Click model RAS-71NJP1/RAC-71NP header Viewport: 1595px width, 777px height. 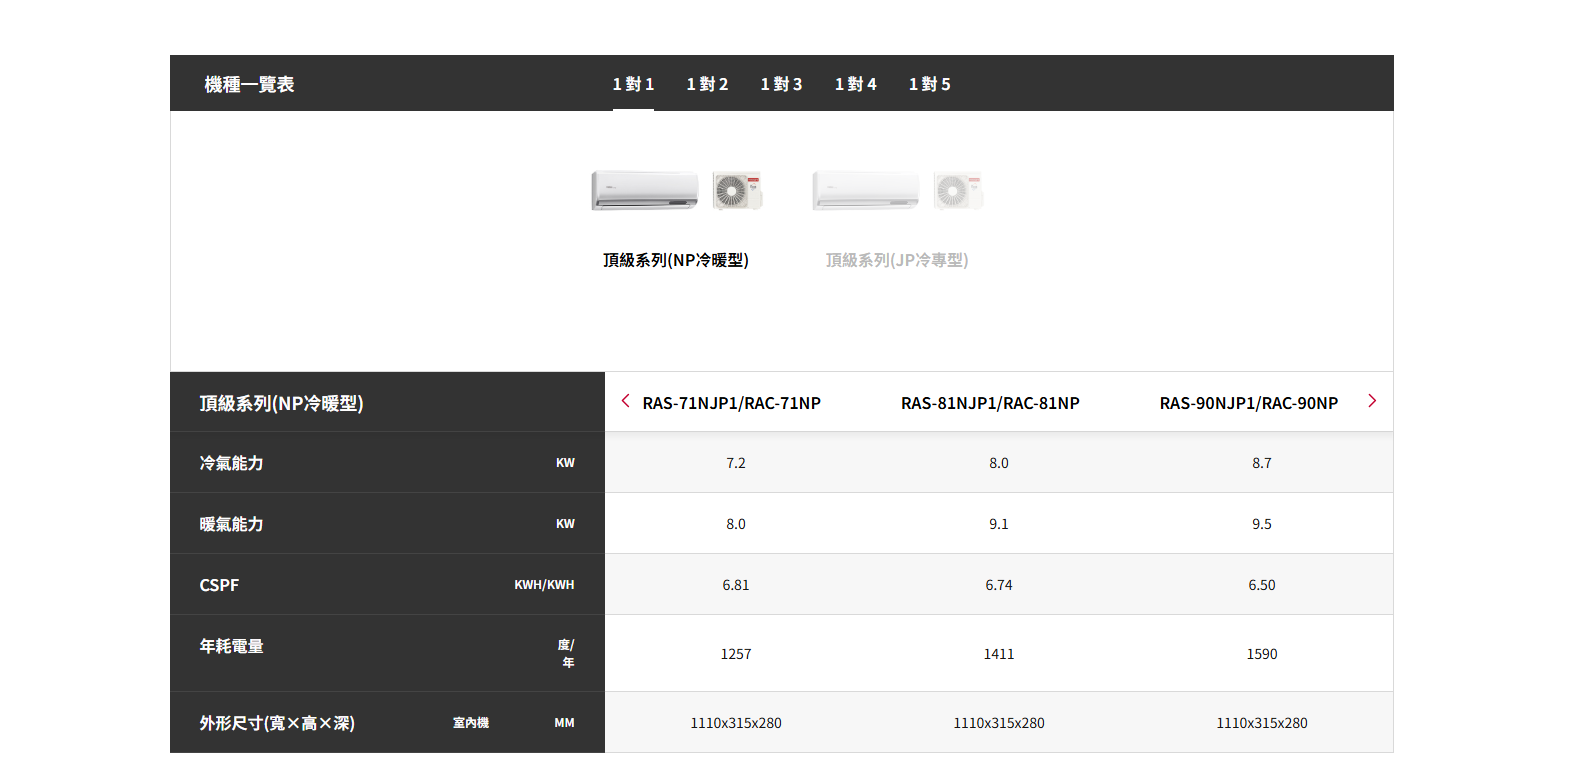(x=731, y=403)
